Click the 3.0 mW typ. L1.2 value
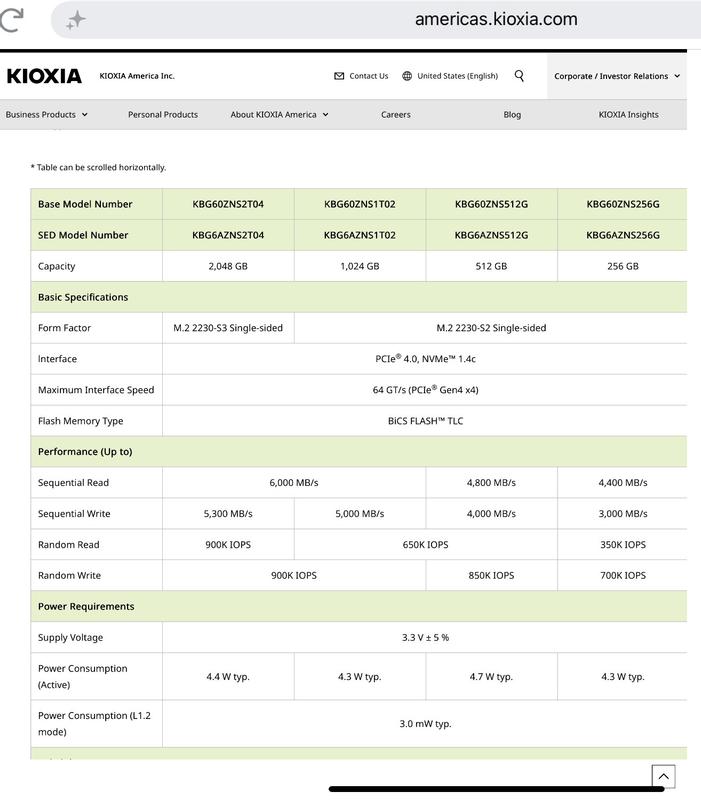The height and width of the screenshot is (800, 701). [x=425, y=724]
